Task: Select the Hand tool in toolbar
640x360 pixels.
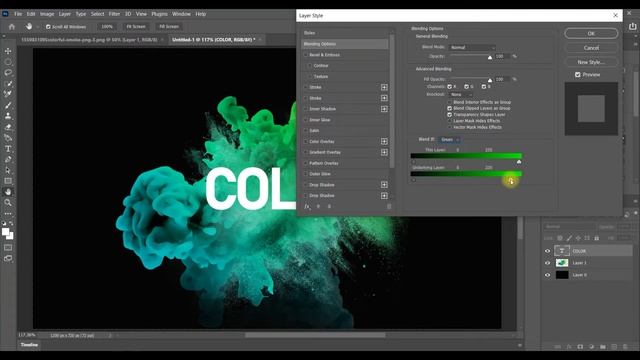Action: [8, 192]
